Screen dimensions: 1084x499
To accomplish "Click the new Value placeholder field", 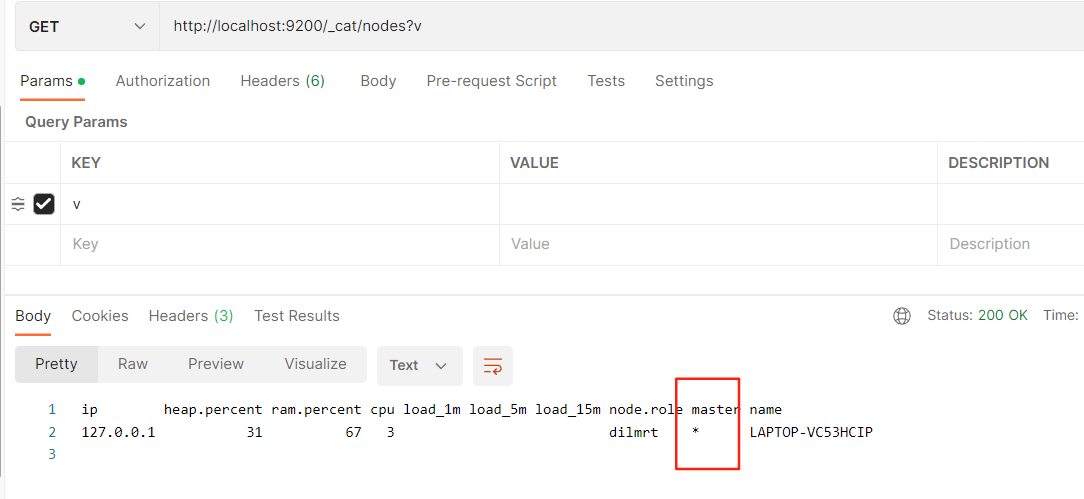I will tap(718, 244).
